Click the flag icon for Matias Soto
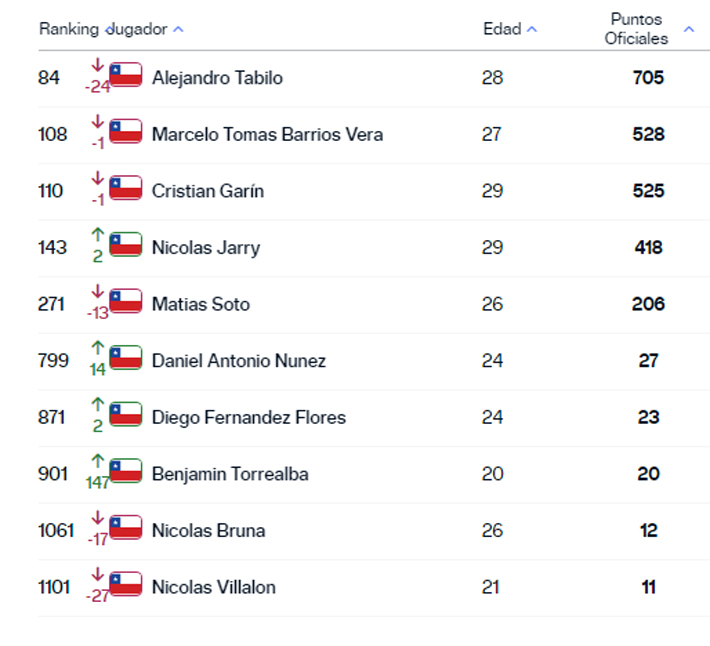The height and width of the screenshot is (646, 710). [x=126, y=301]
